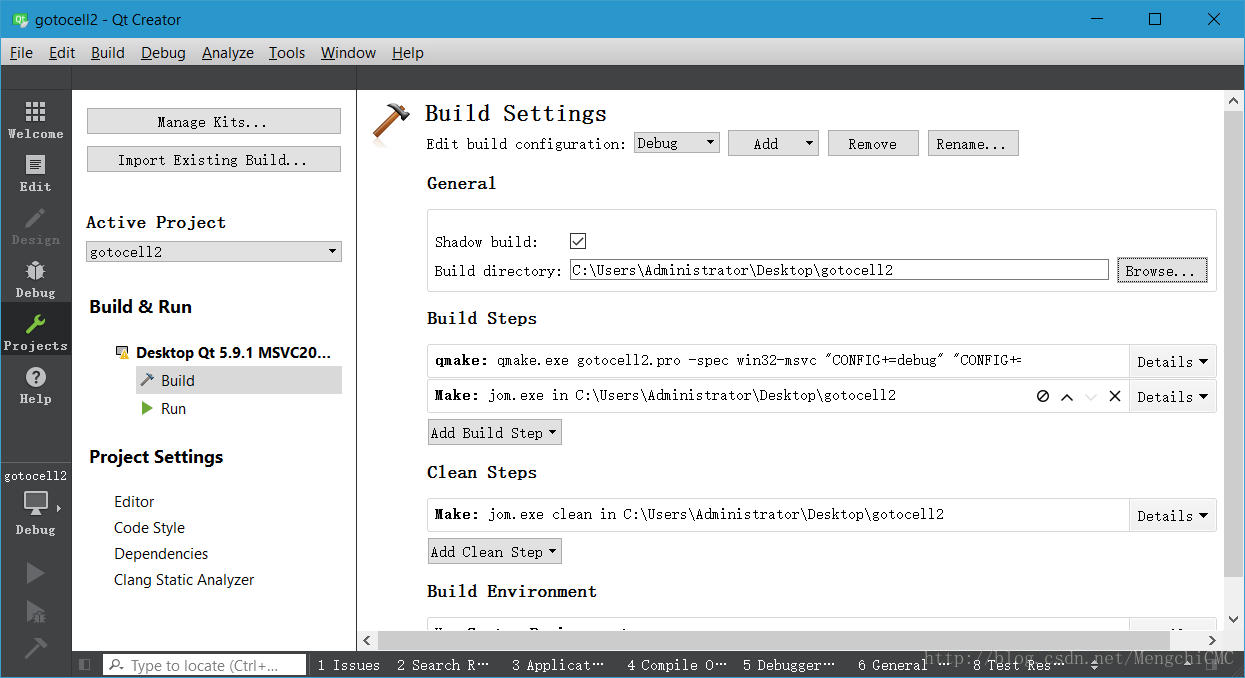Remove the Make build step
The height and width of the screenshot is (678, 1245).
click(x=1115, y=396)
